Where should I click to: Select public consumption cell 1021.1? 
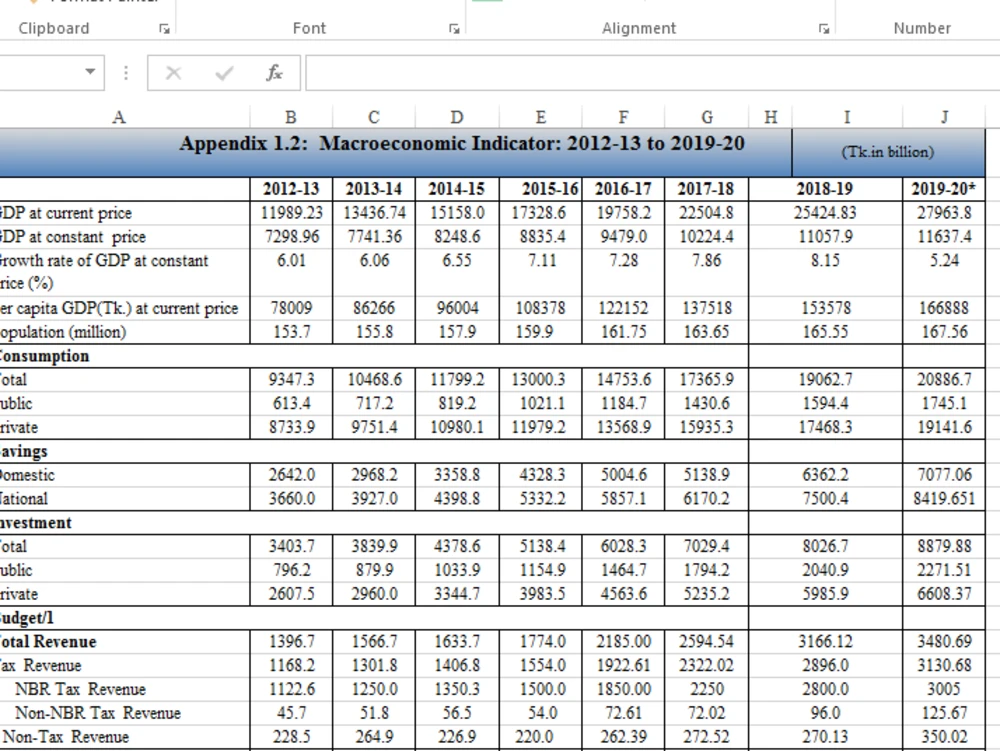540,404
